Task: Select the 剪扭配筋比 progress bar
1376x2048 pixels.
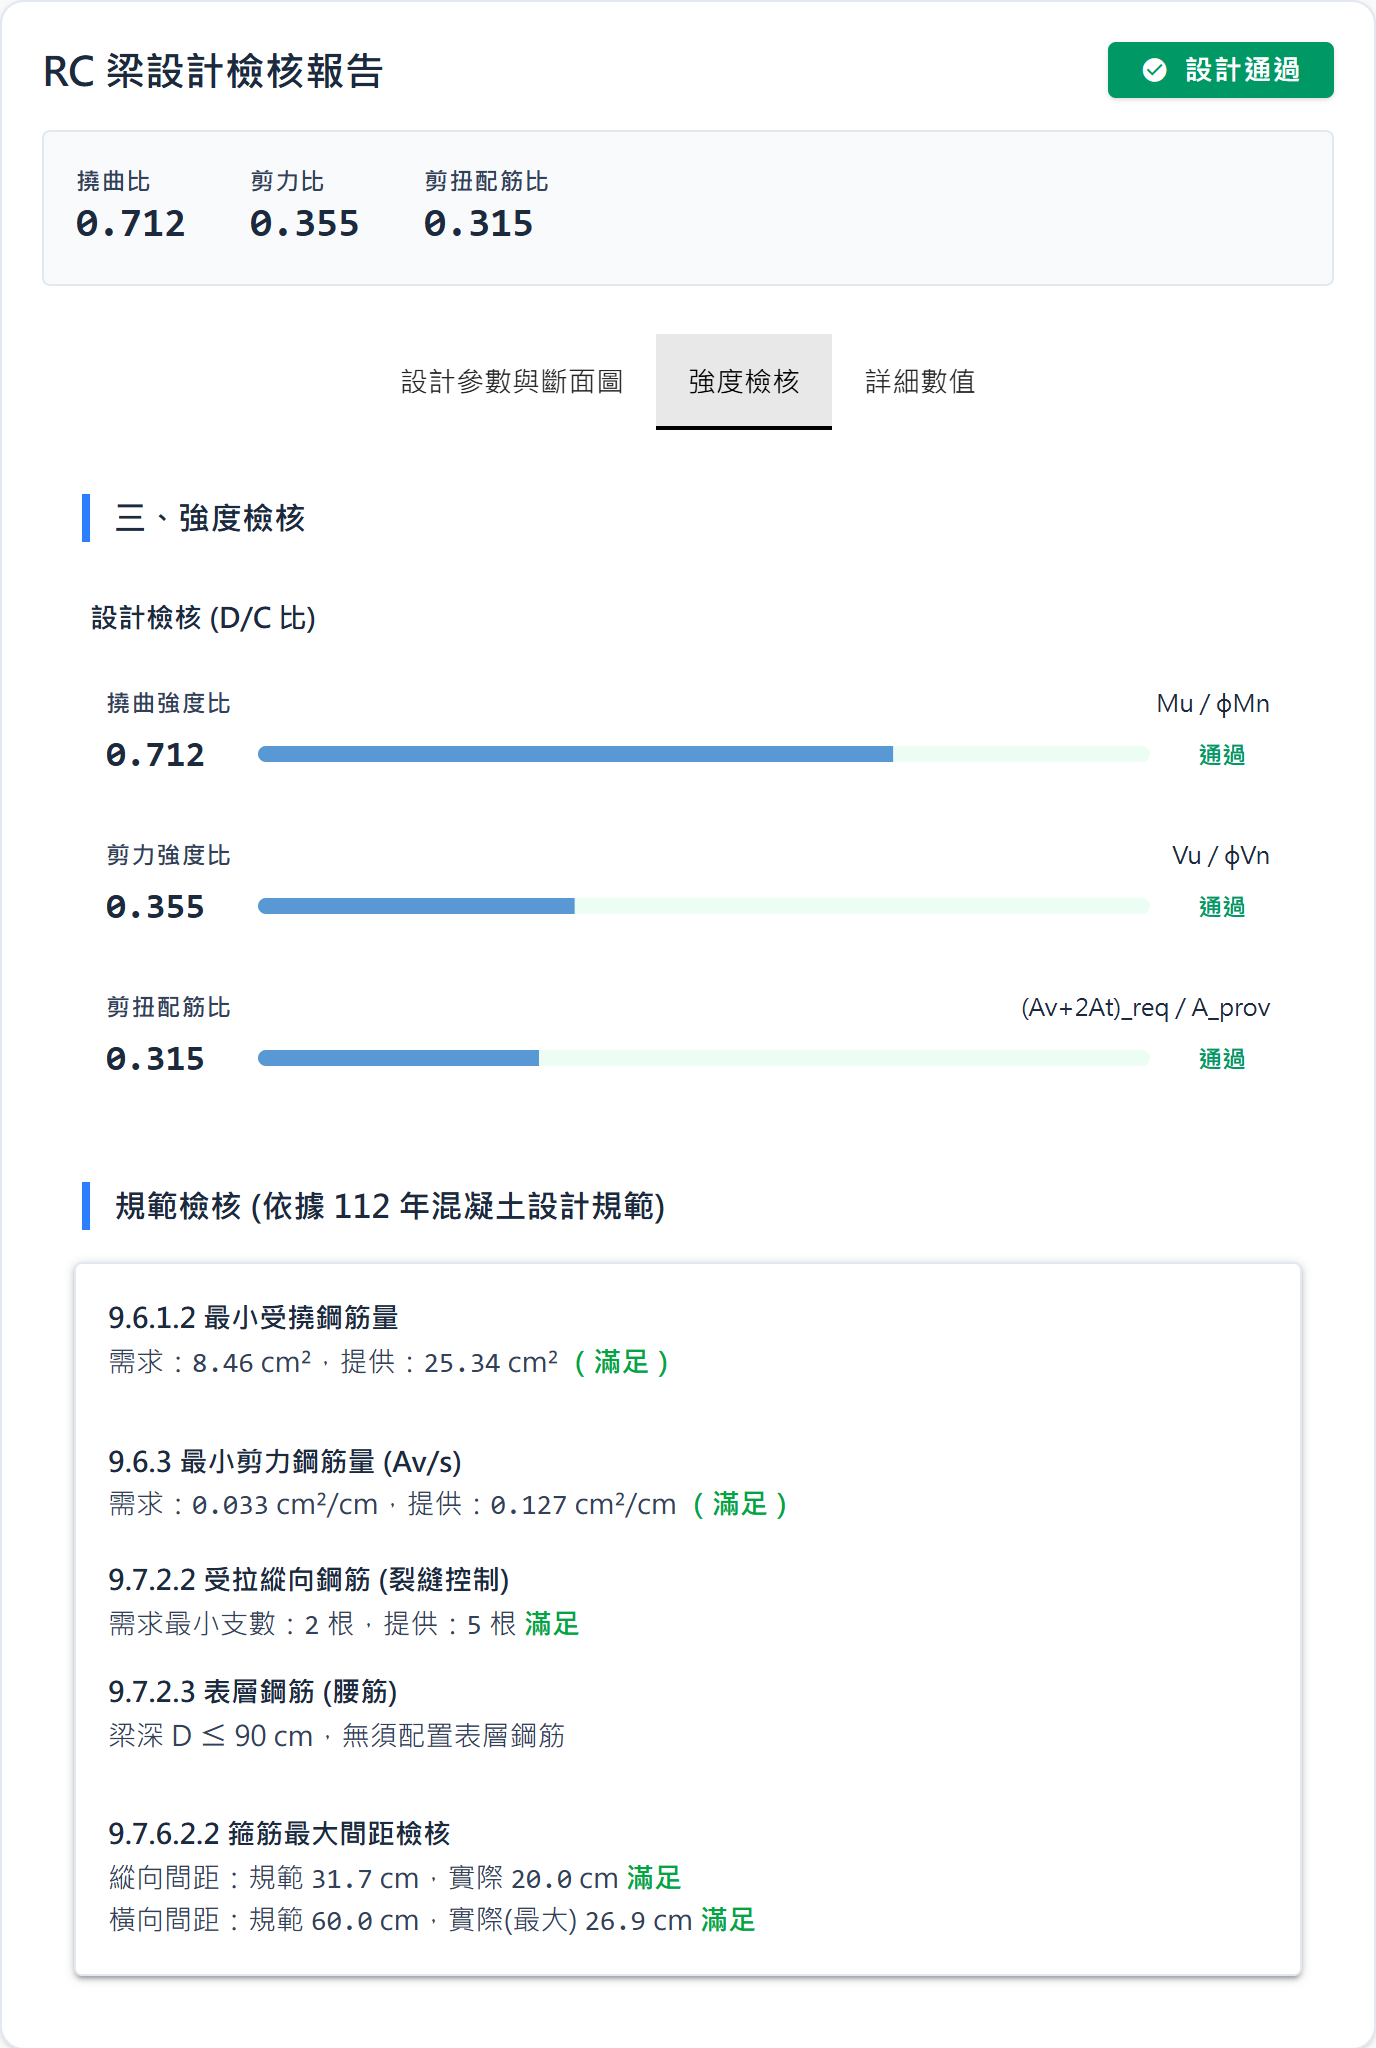Action: 700,1058
